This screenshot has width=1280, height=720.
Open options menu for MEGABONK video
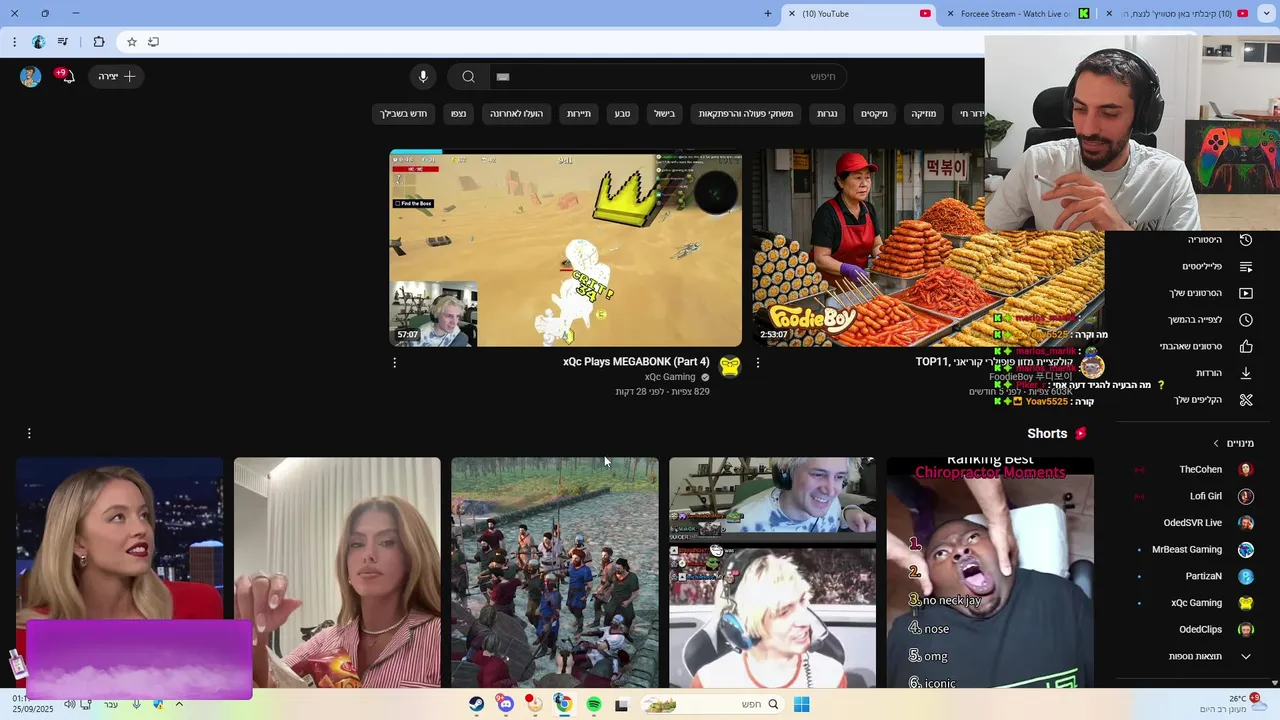395,363
